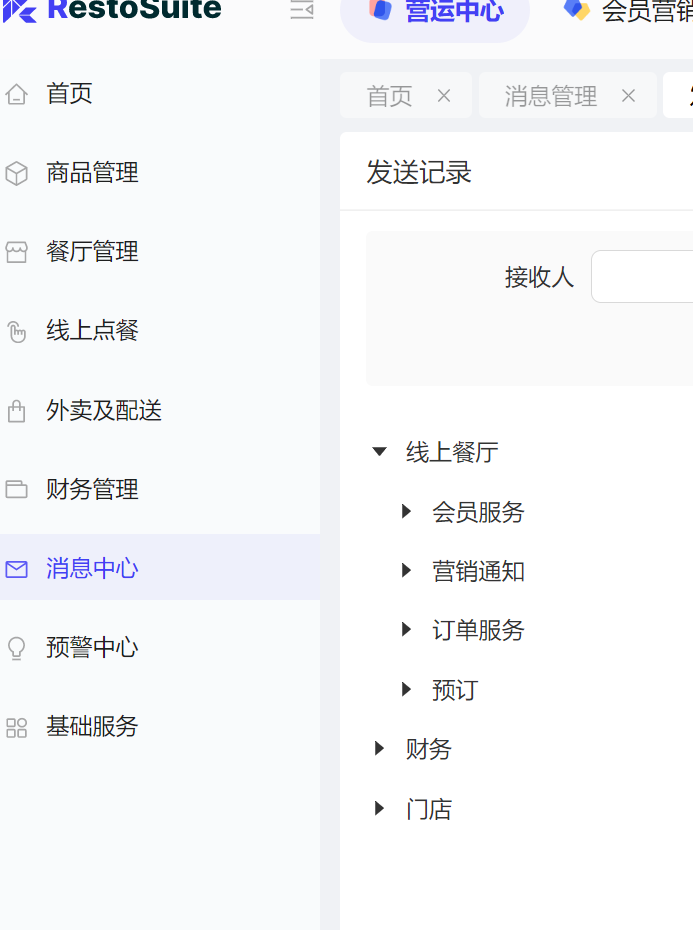Image resolution: width=693 pixels, height=930 pixels.
Task: Click the RestoSuite logo icon
Action: [x=20, y=10]
